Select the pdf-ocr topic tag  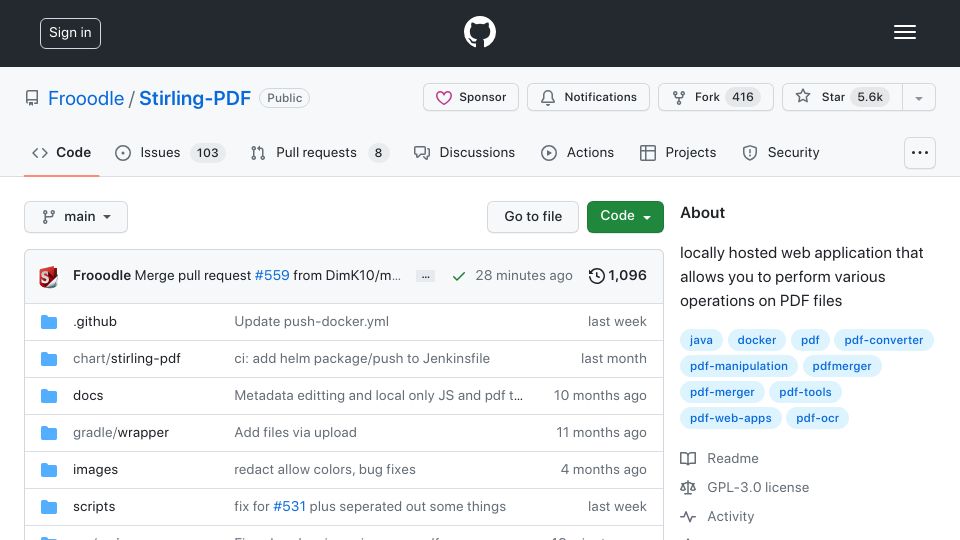(x=817, y=418)
